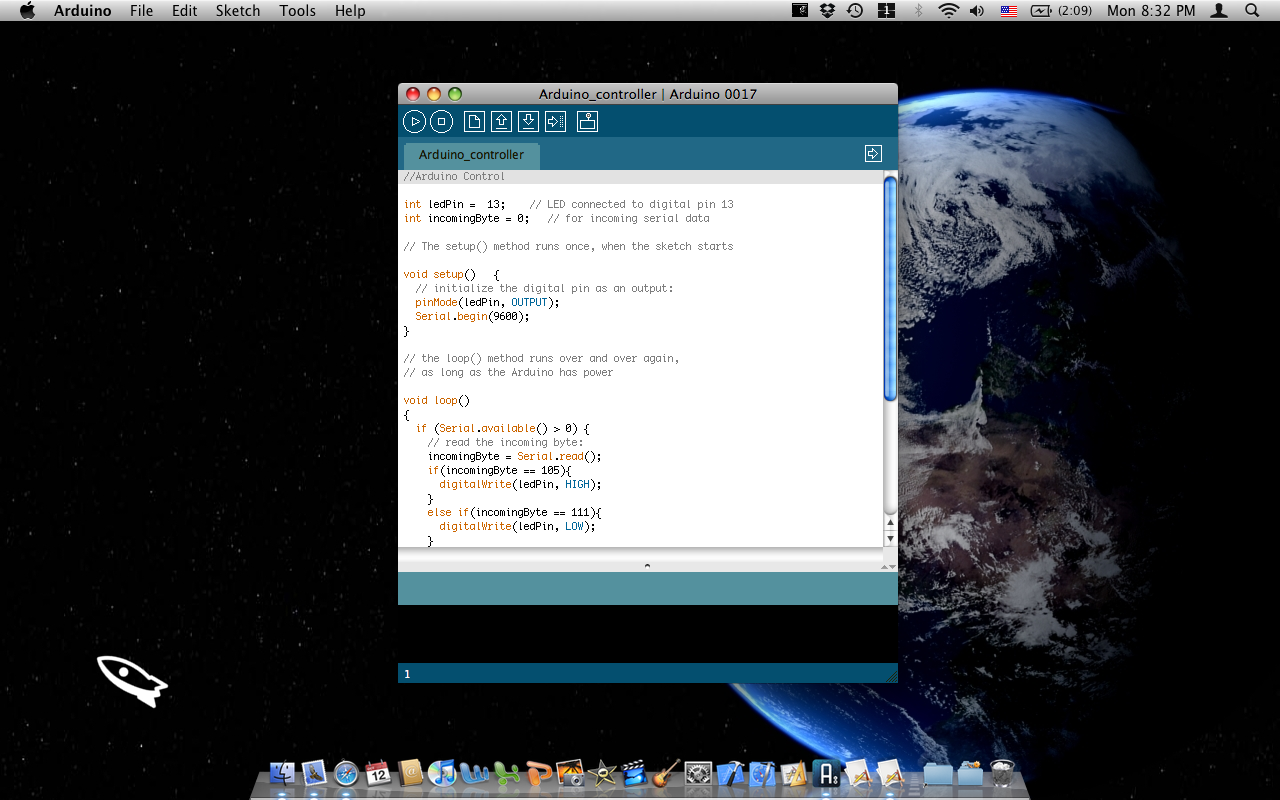Viewport: 1280px width, 800px height.
Task: Open the Arduino application menu
Action: [83, 11]
